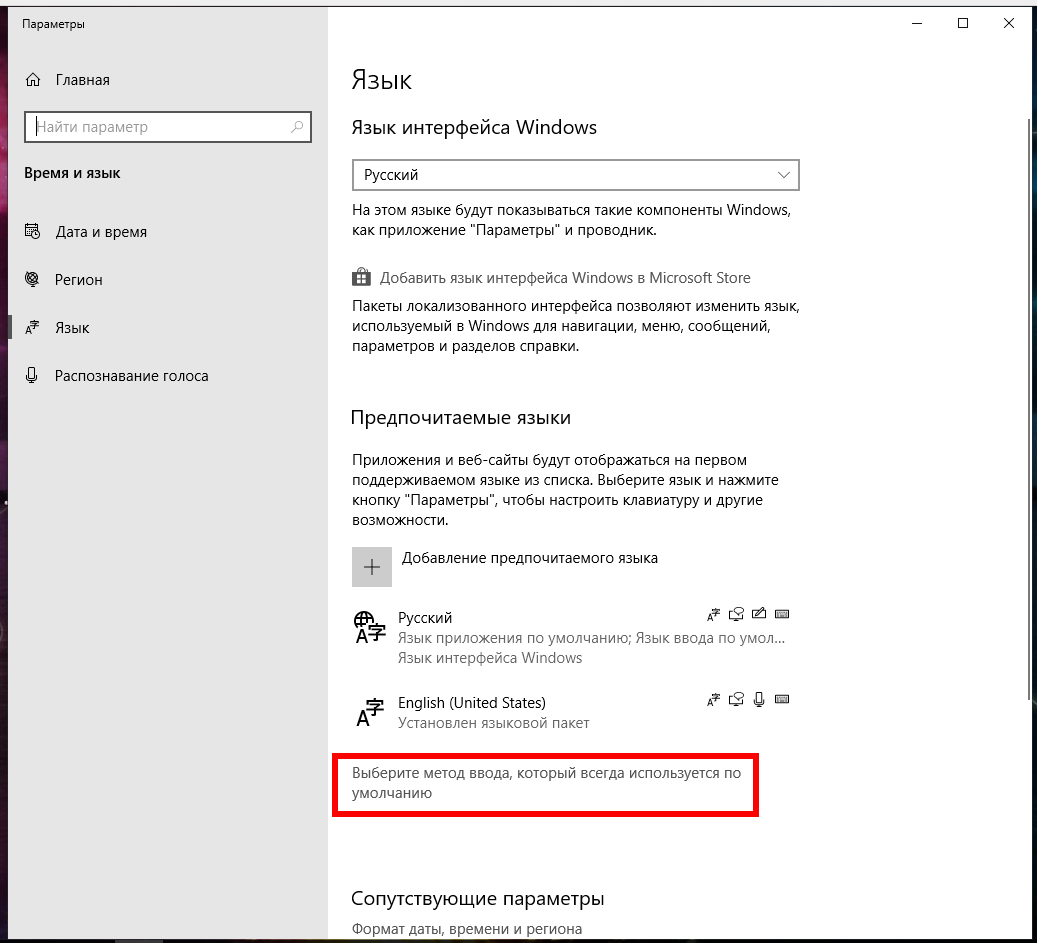This screenshot has height=943, width=1037.
Task: Click speech recognition microphone icon in English row
Action: tap(759, 700)
